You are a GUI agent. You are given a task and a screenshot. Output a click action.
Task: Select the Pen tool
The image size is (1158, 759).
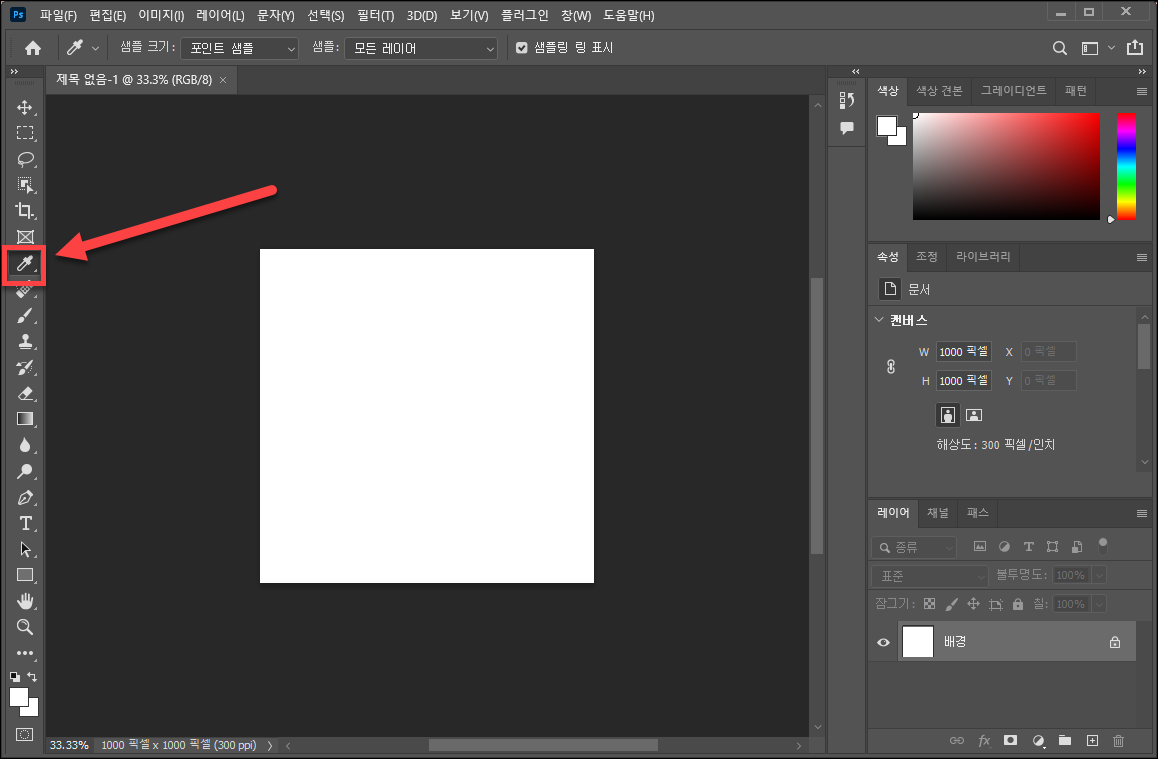point(25,498)
